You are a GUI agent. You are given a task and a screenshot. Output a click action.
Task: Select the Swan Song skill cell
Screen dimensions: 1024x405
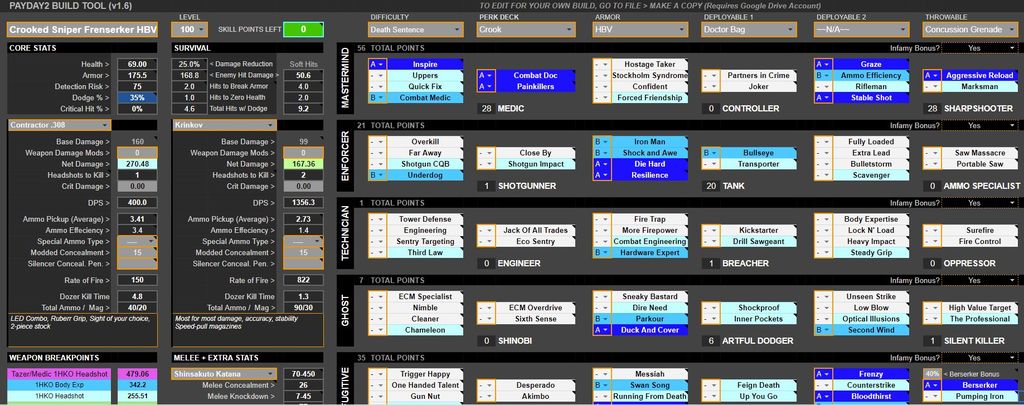pyautogui.click(x=650, y=385)
